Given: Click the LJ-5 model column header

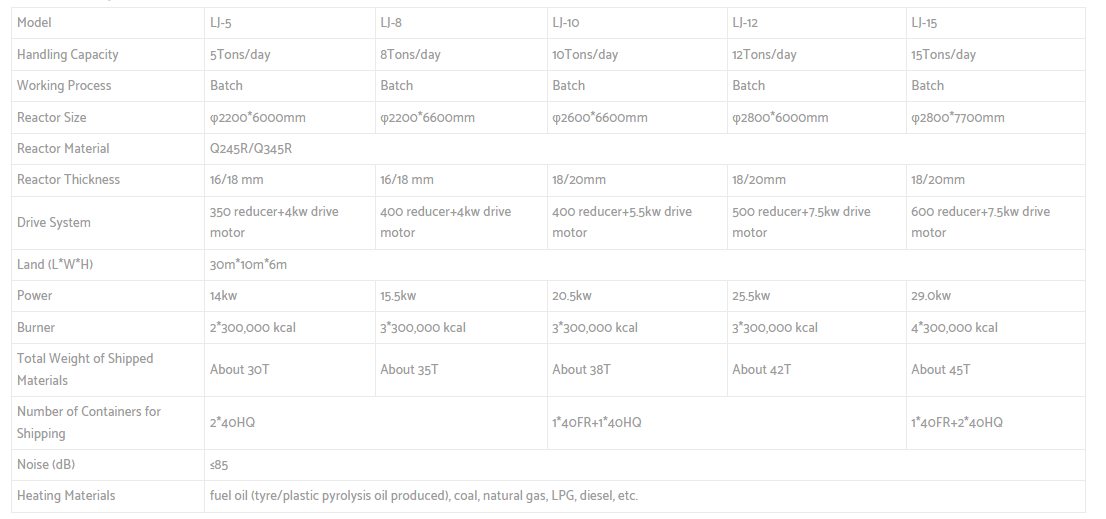Looking at the screenshot, I should point(223,22).
